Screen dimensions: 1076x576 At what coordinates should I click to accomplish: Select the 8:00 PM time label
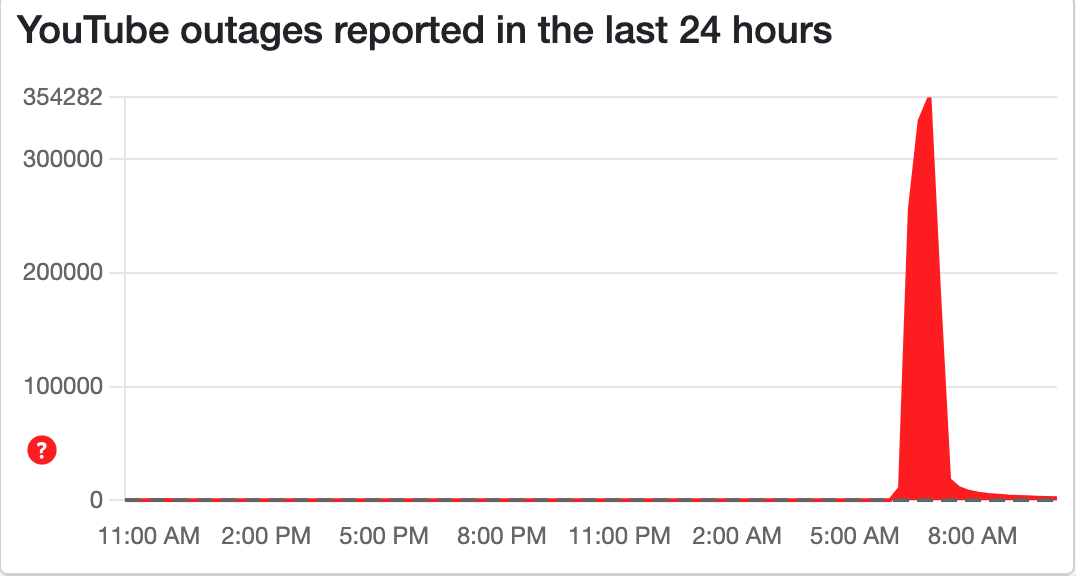click(x=500, y=537)
